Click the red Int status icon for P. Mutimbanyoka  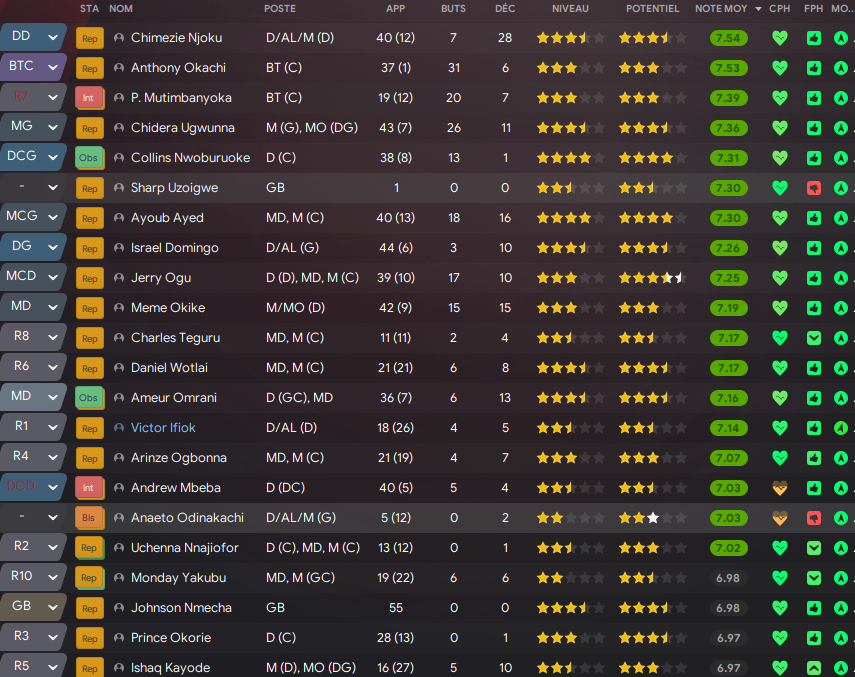pyautogui.click(x=89, y=98)
